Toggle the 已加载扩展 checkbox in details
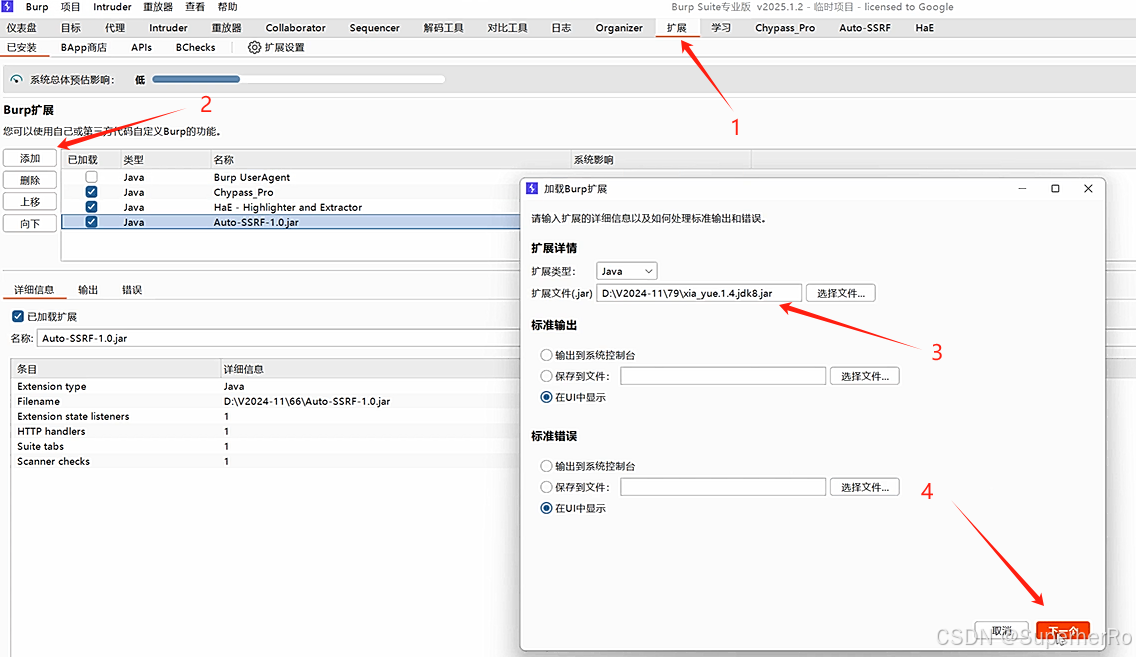Screen dimensions: 1136x657 [x=18, y=317]
